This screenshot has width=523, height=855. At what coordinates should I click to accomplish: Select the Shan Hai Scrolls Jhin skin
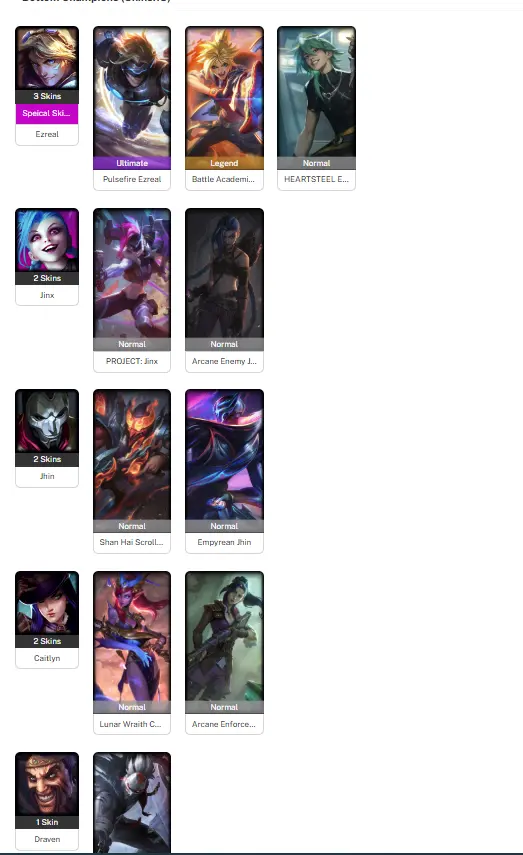coord(132,471)
